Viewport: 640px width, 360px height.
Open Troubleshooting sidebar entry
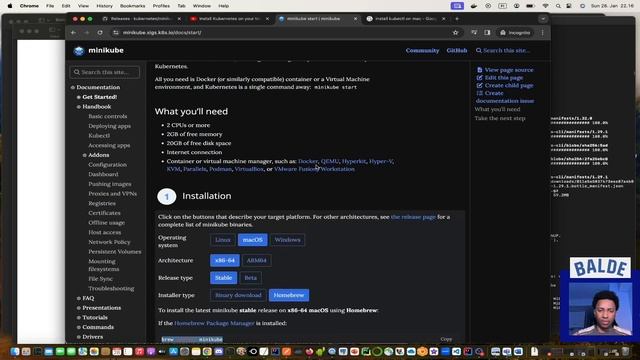tap(111, 288)
